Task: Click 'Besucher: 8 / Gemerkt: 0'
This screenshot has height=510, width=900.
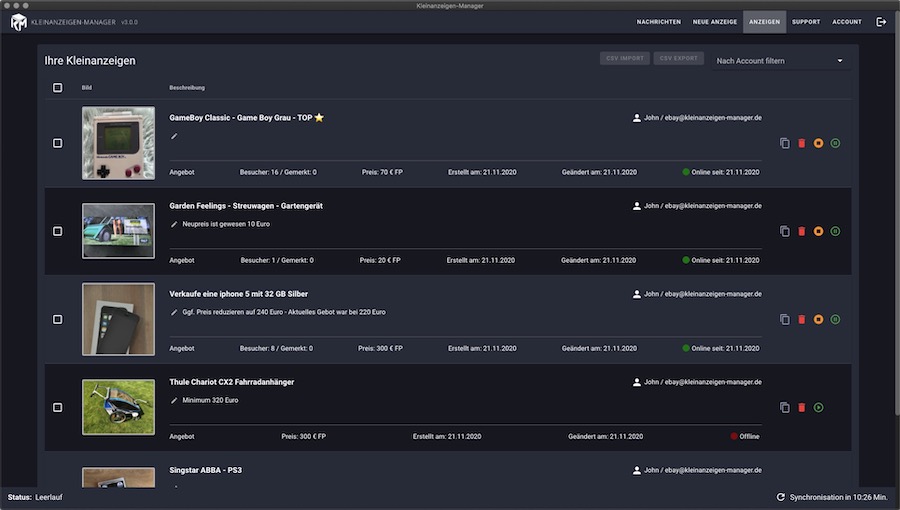Action: [276, 348]
